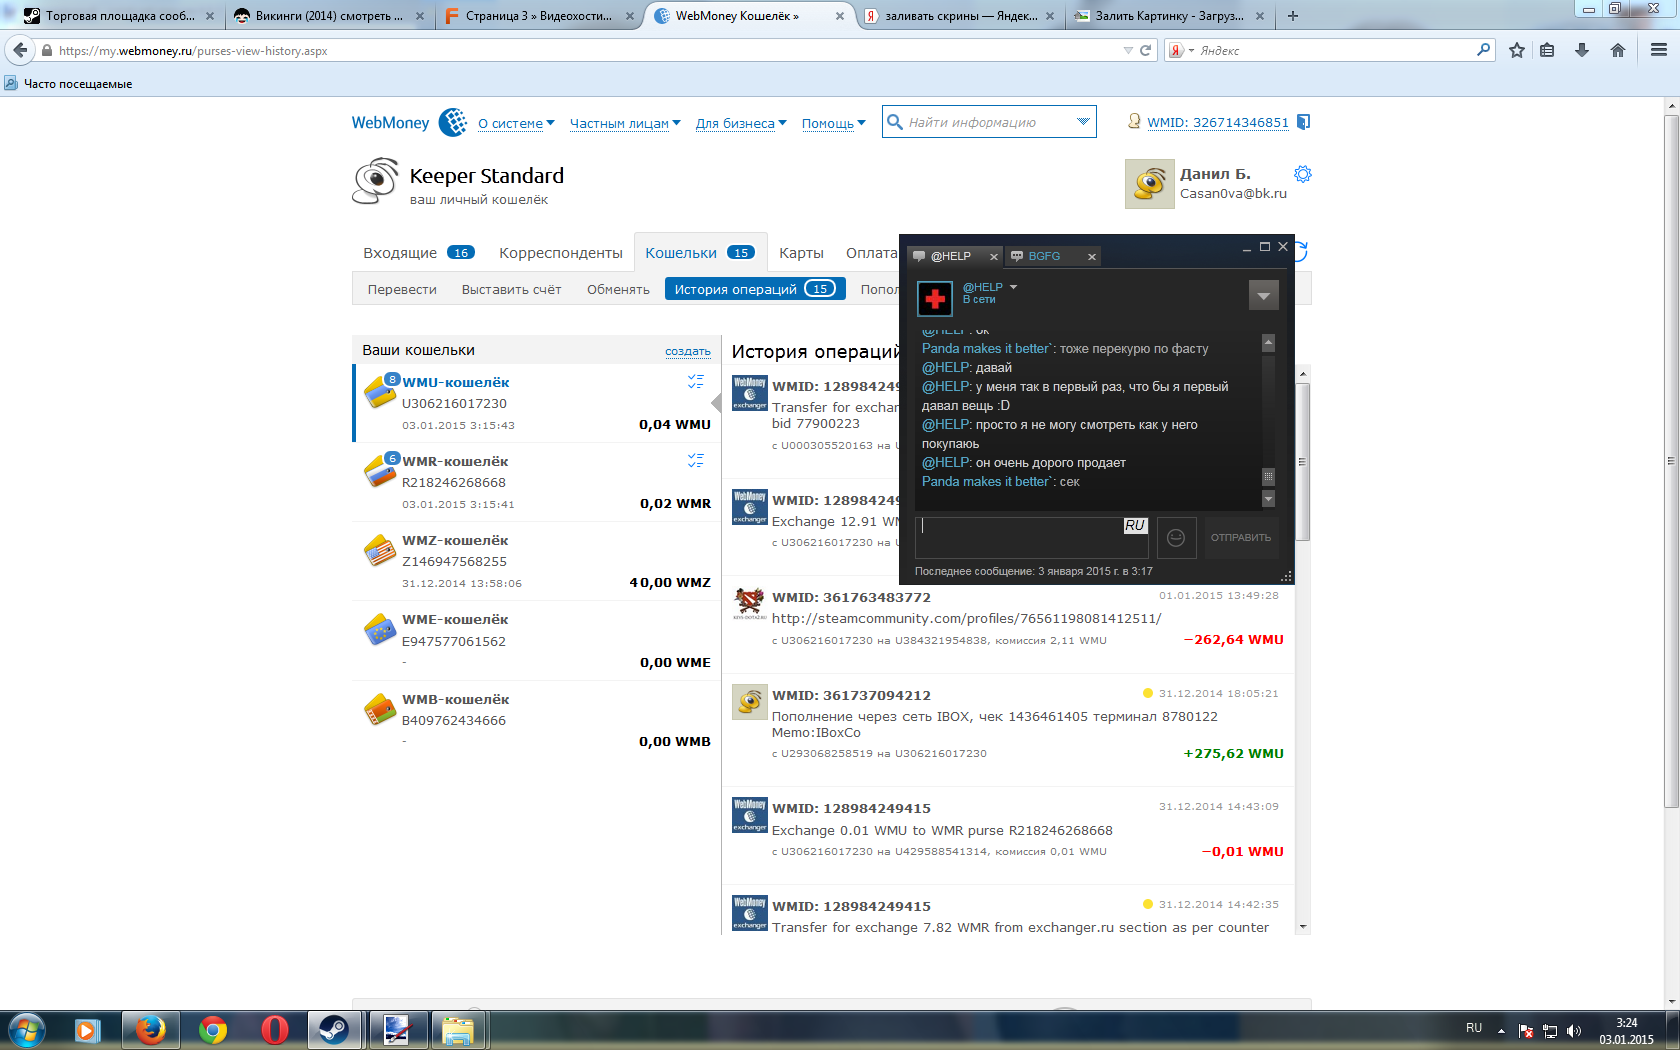Switch to the Входящие tab

[418, 253]
